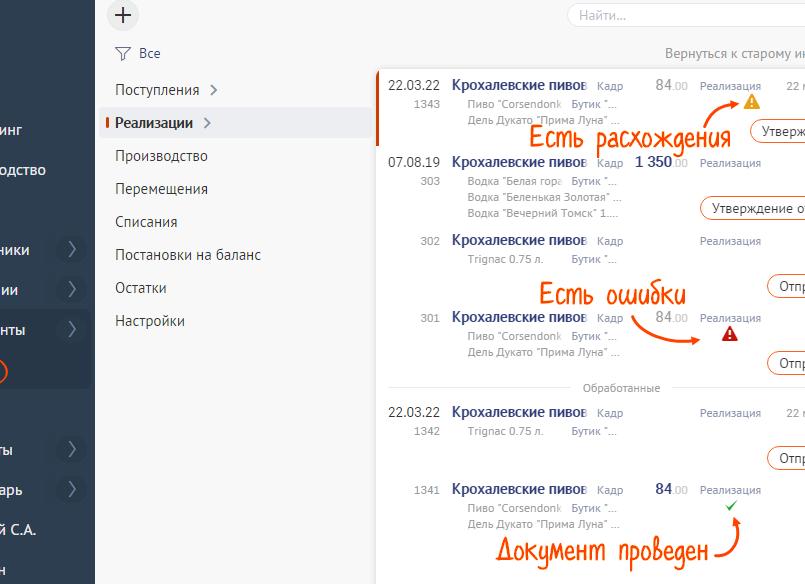Click the 84.00 amount on document 1341
805x584 pixels.
pos(671,489)
